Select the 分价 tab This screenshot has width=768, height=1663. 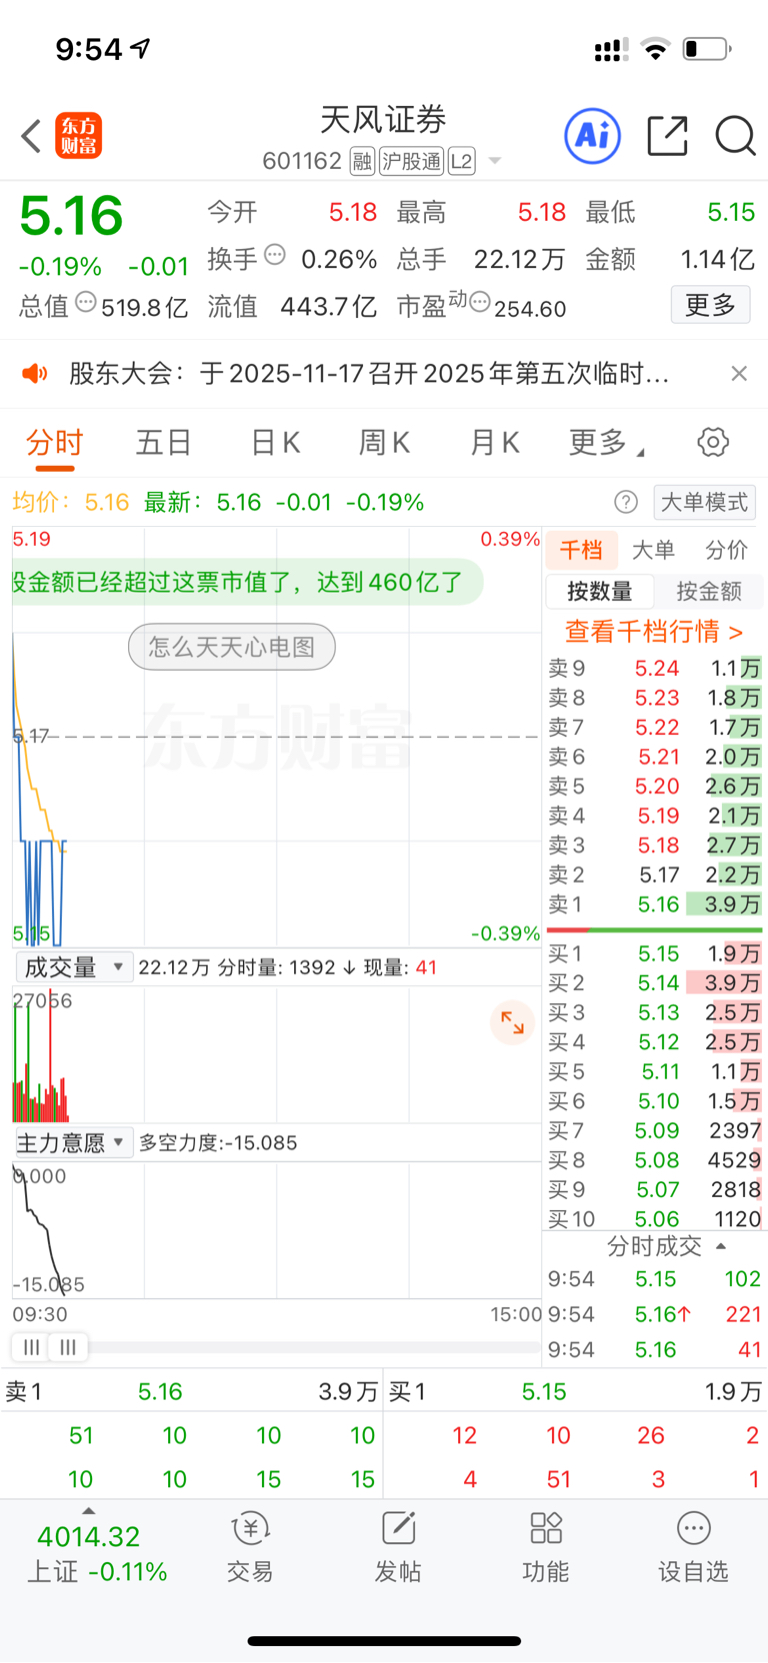tap(726, 550)
